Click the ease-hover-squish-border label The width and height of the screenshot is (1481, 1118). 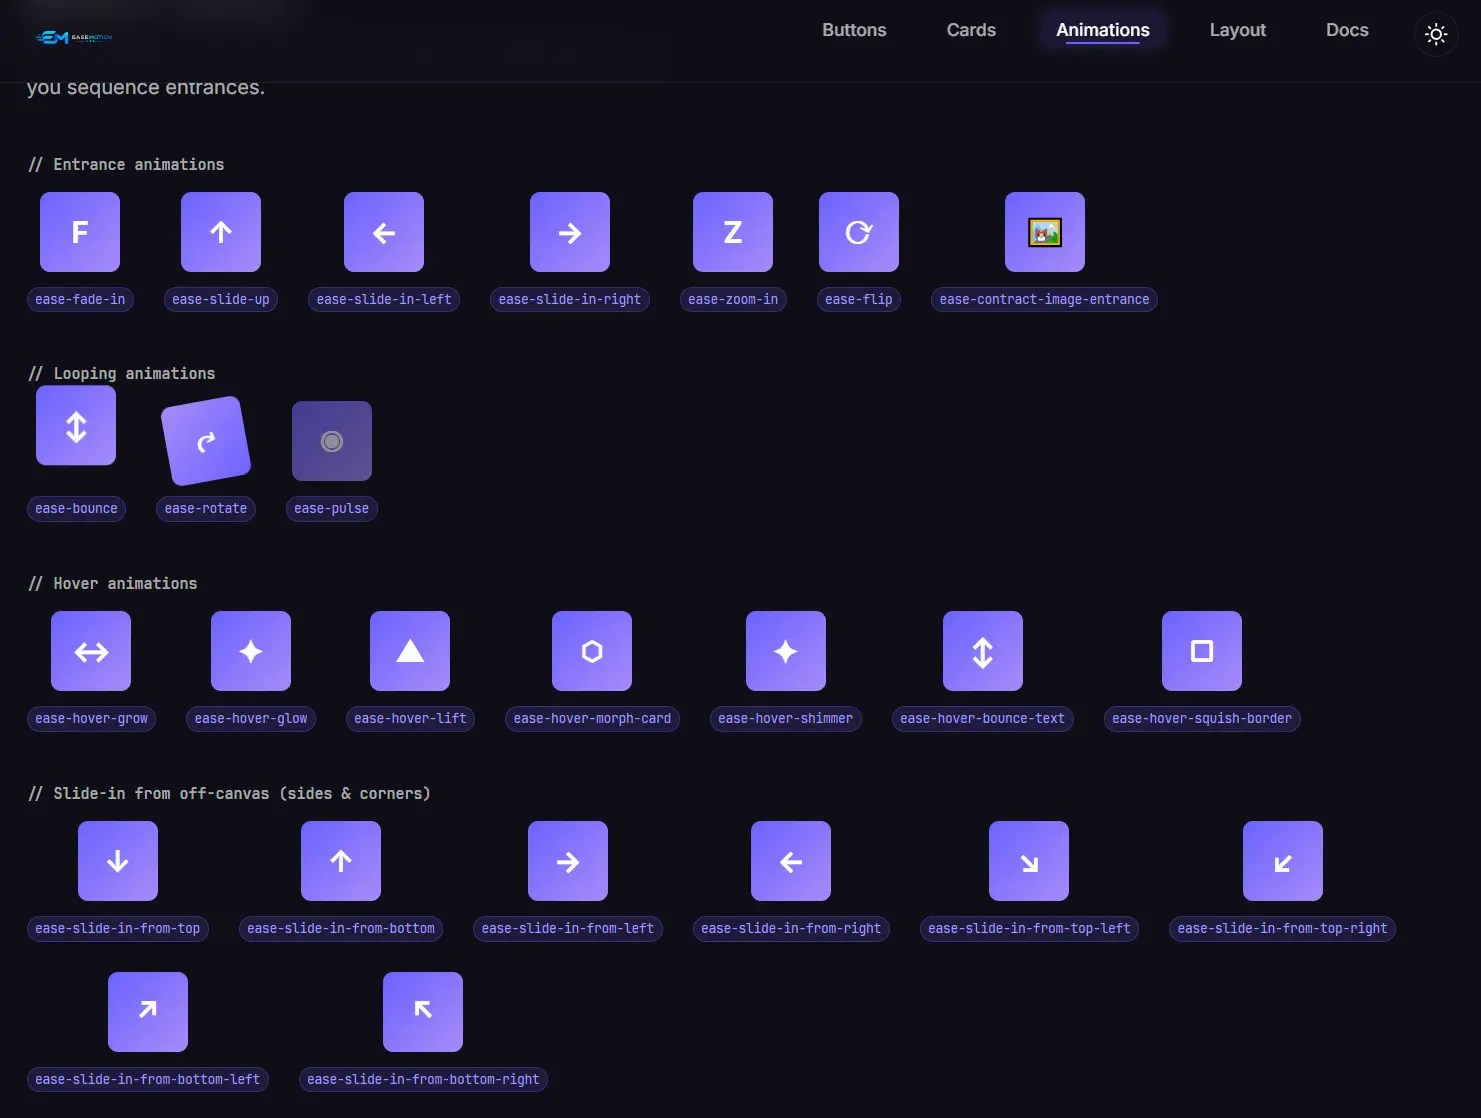[1202, 718]
